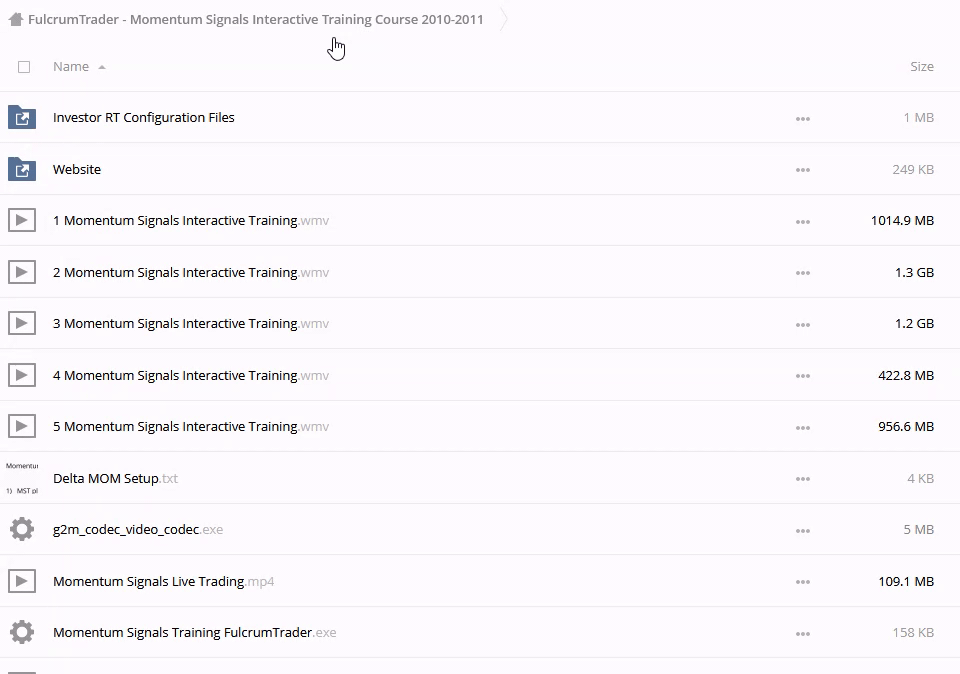Screen dimensions: 960x674
Task: Tick the select-all checkbox in header
Action: [24, 67]
